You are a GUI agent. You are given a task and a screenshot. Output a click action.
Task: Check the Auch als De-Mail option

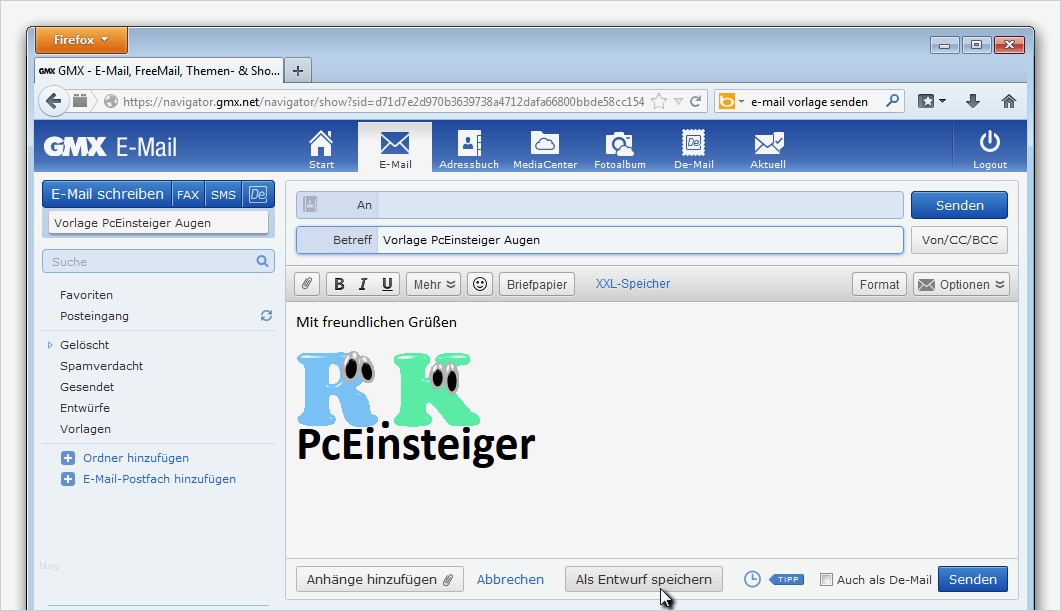pyautogui.click(x=827, y=579)
